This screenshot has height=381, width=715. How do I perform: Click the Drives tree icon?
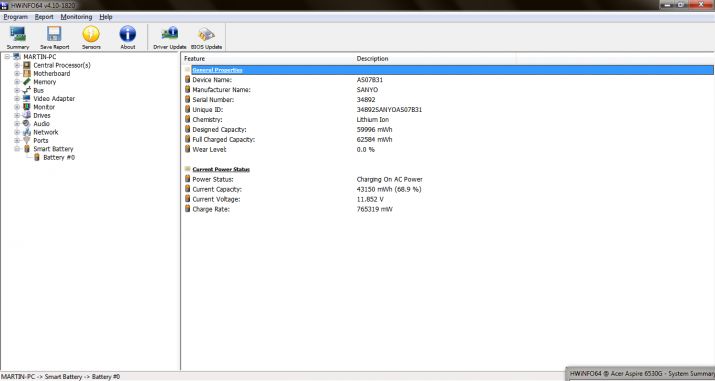pos(26,115)
